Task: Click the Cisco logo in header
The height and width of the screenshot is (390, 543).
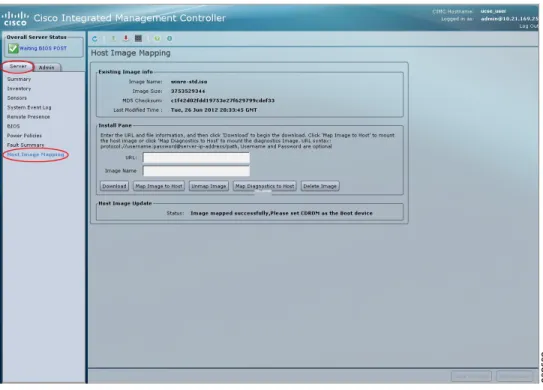Action: pos(15,19)
